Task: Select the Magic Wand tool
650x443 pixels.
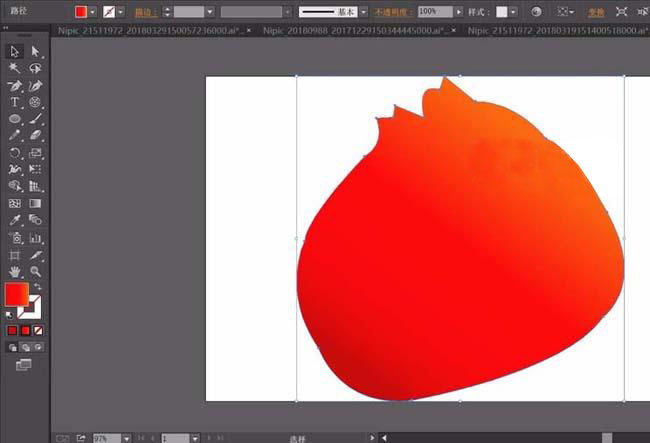Action: click(x=15, y=68)
